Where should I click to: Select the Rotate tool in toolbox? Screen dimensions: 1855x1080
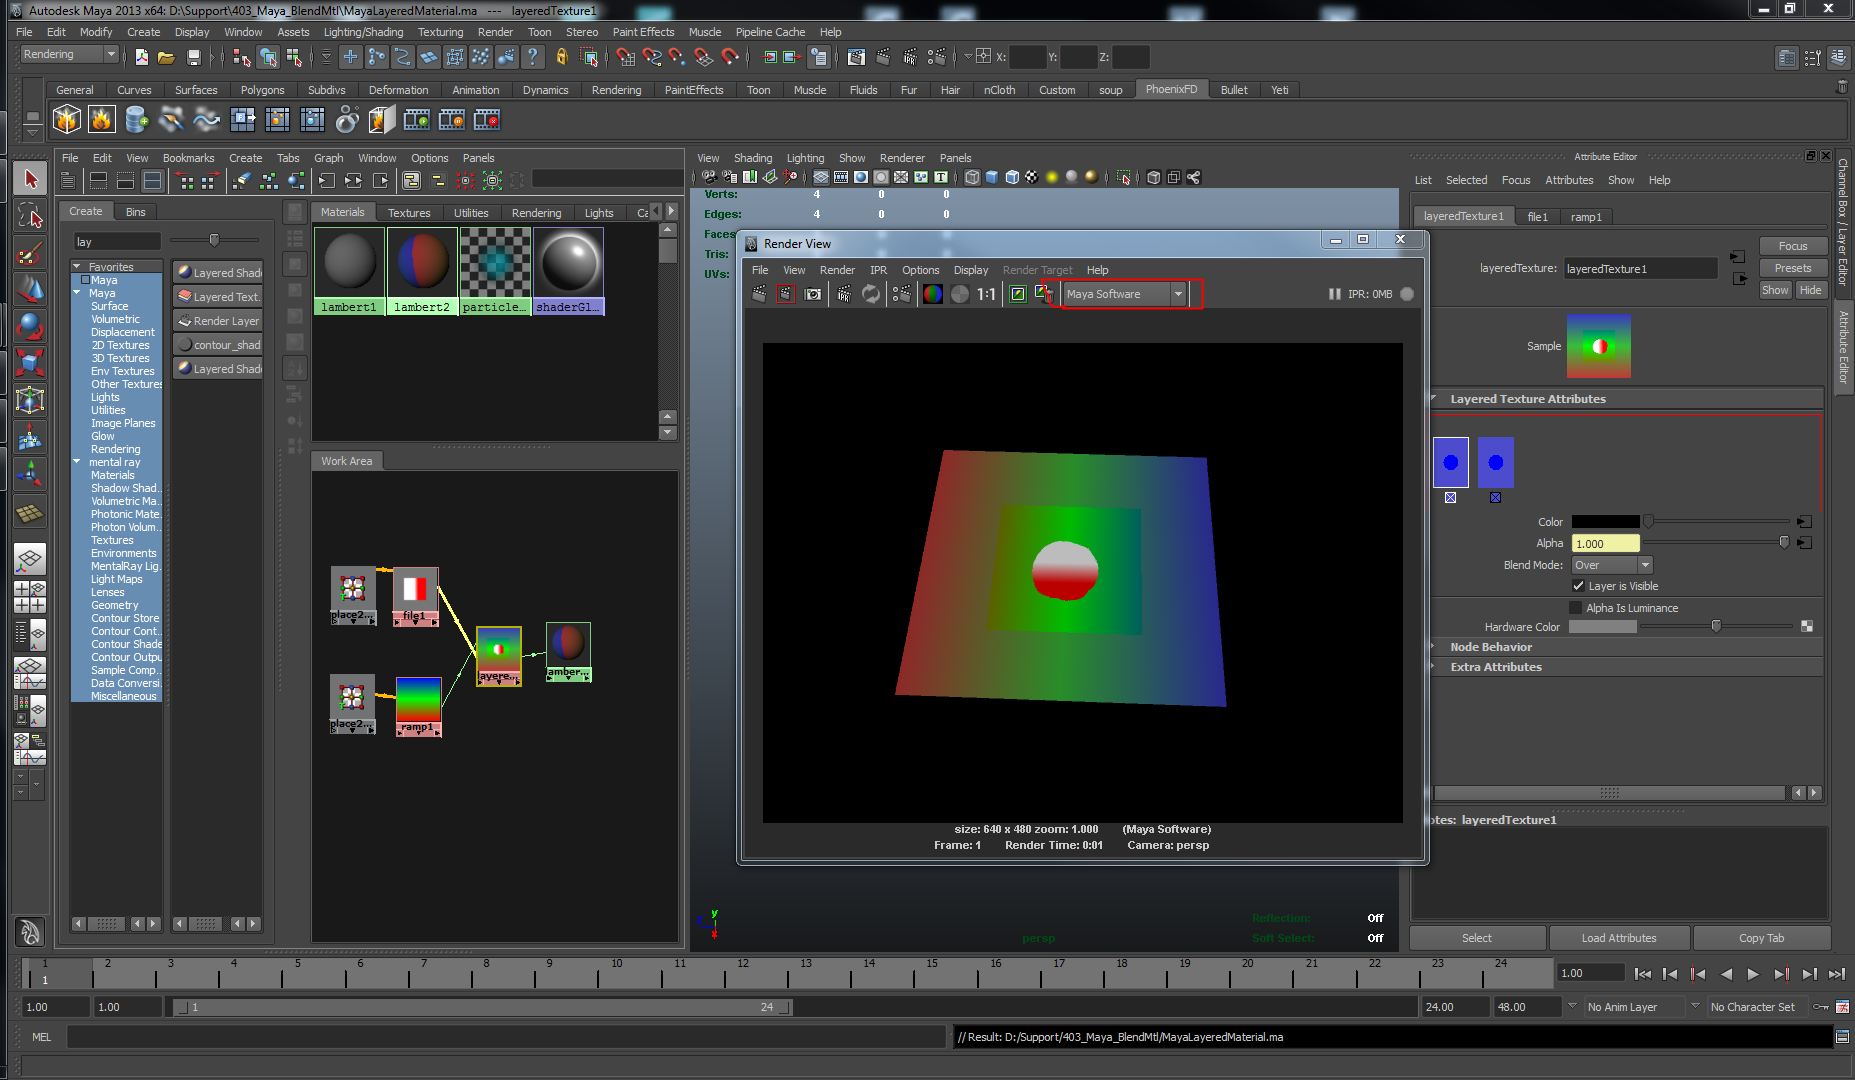coord(30,327)
